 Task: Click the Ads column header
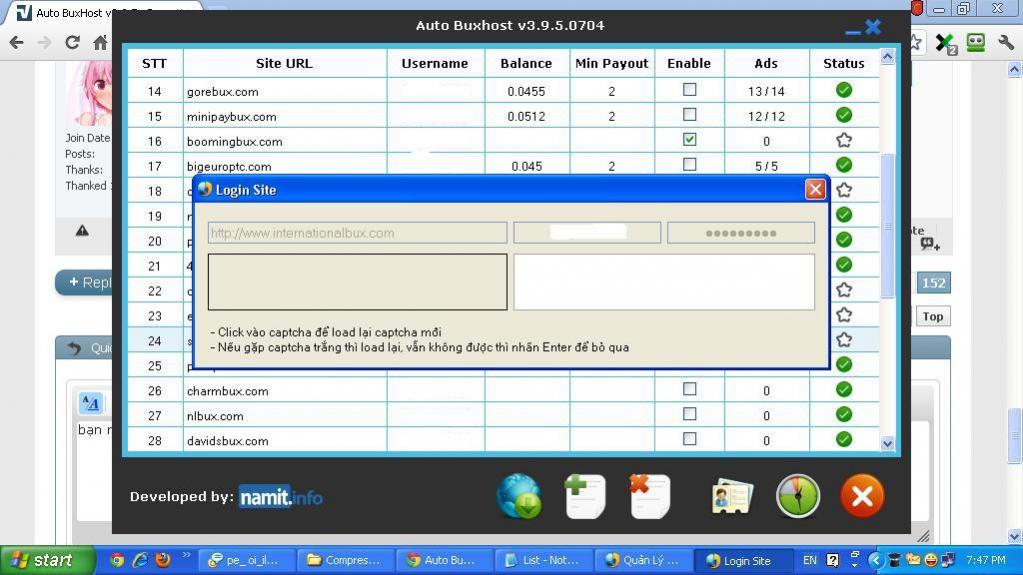click(x=766, y=63)
